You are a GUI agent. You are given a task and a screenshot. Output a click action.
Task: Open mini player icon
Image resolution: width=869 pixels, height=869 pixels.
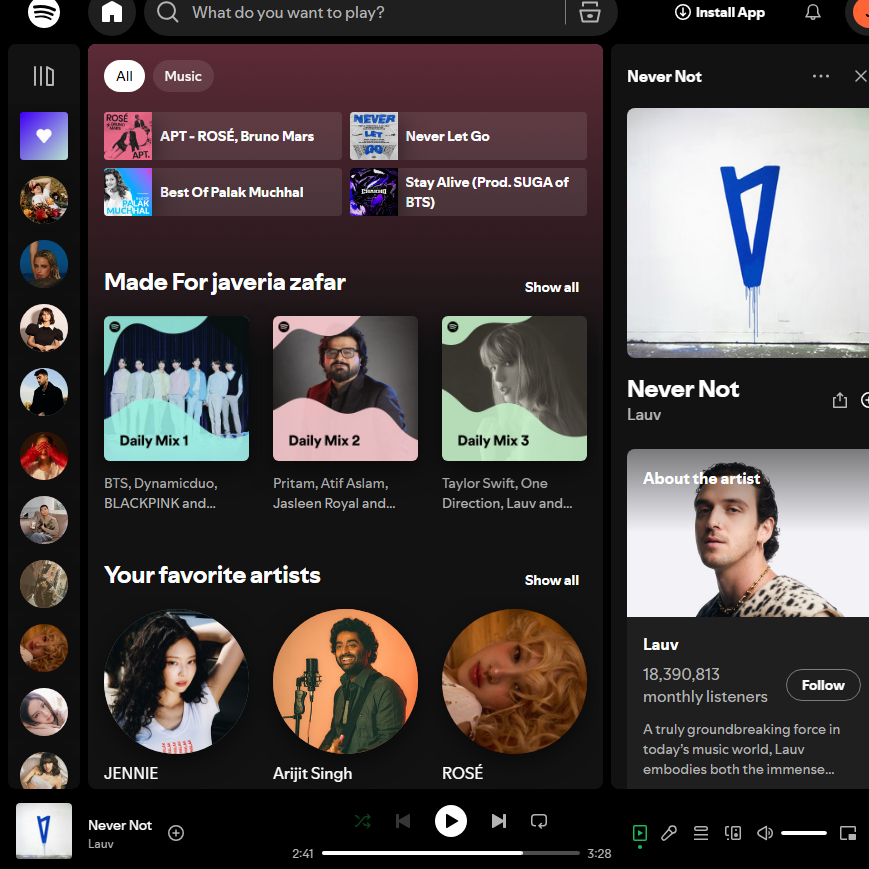click(x=848, y=833)
